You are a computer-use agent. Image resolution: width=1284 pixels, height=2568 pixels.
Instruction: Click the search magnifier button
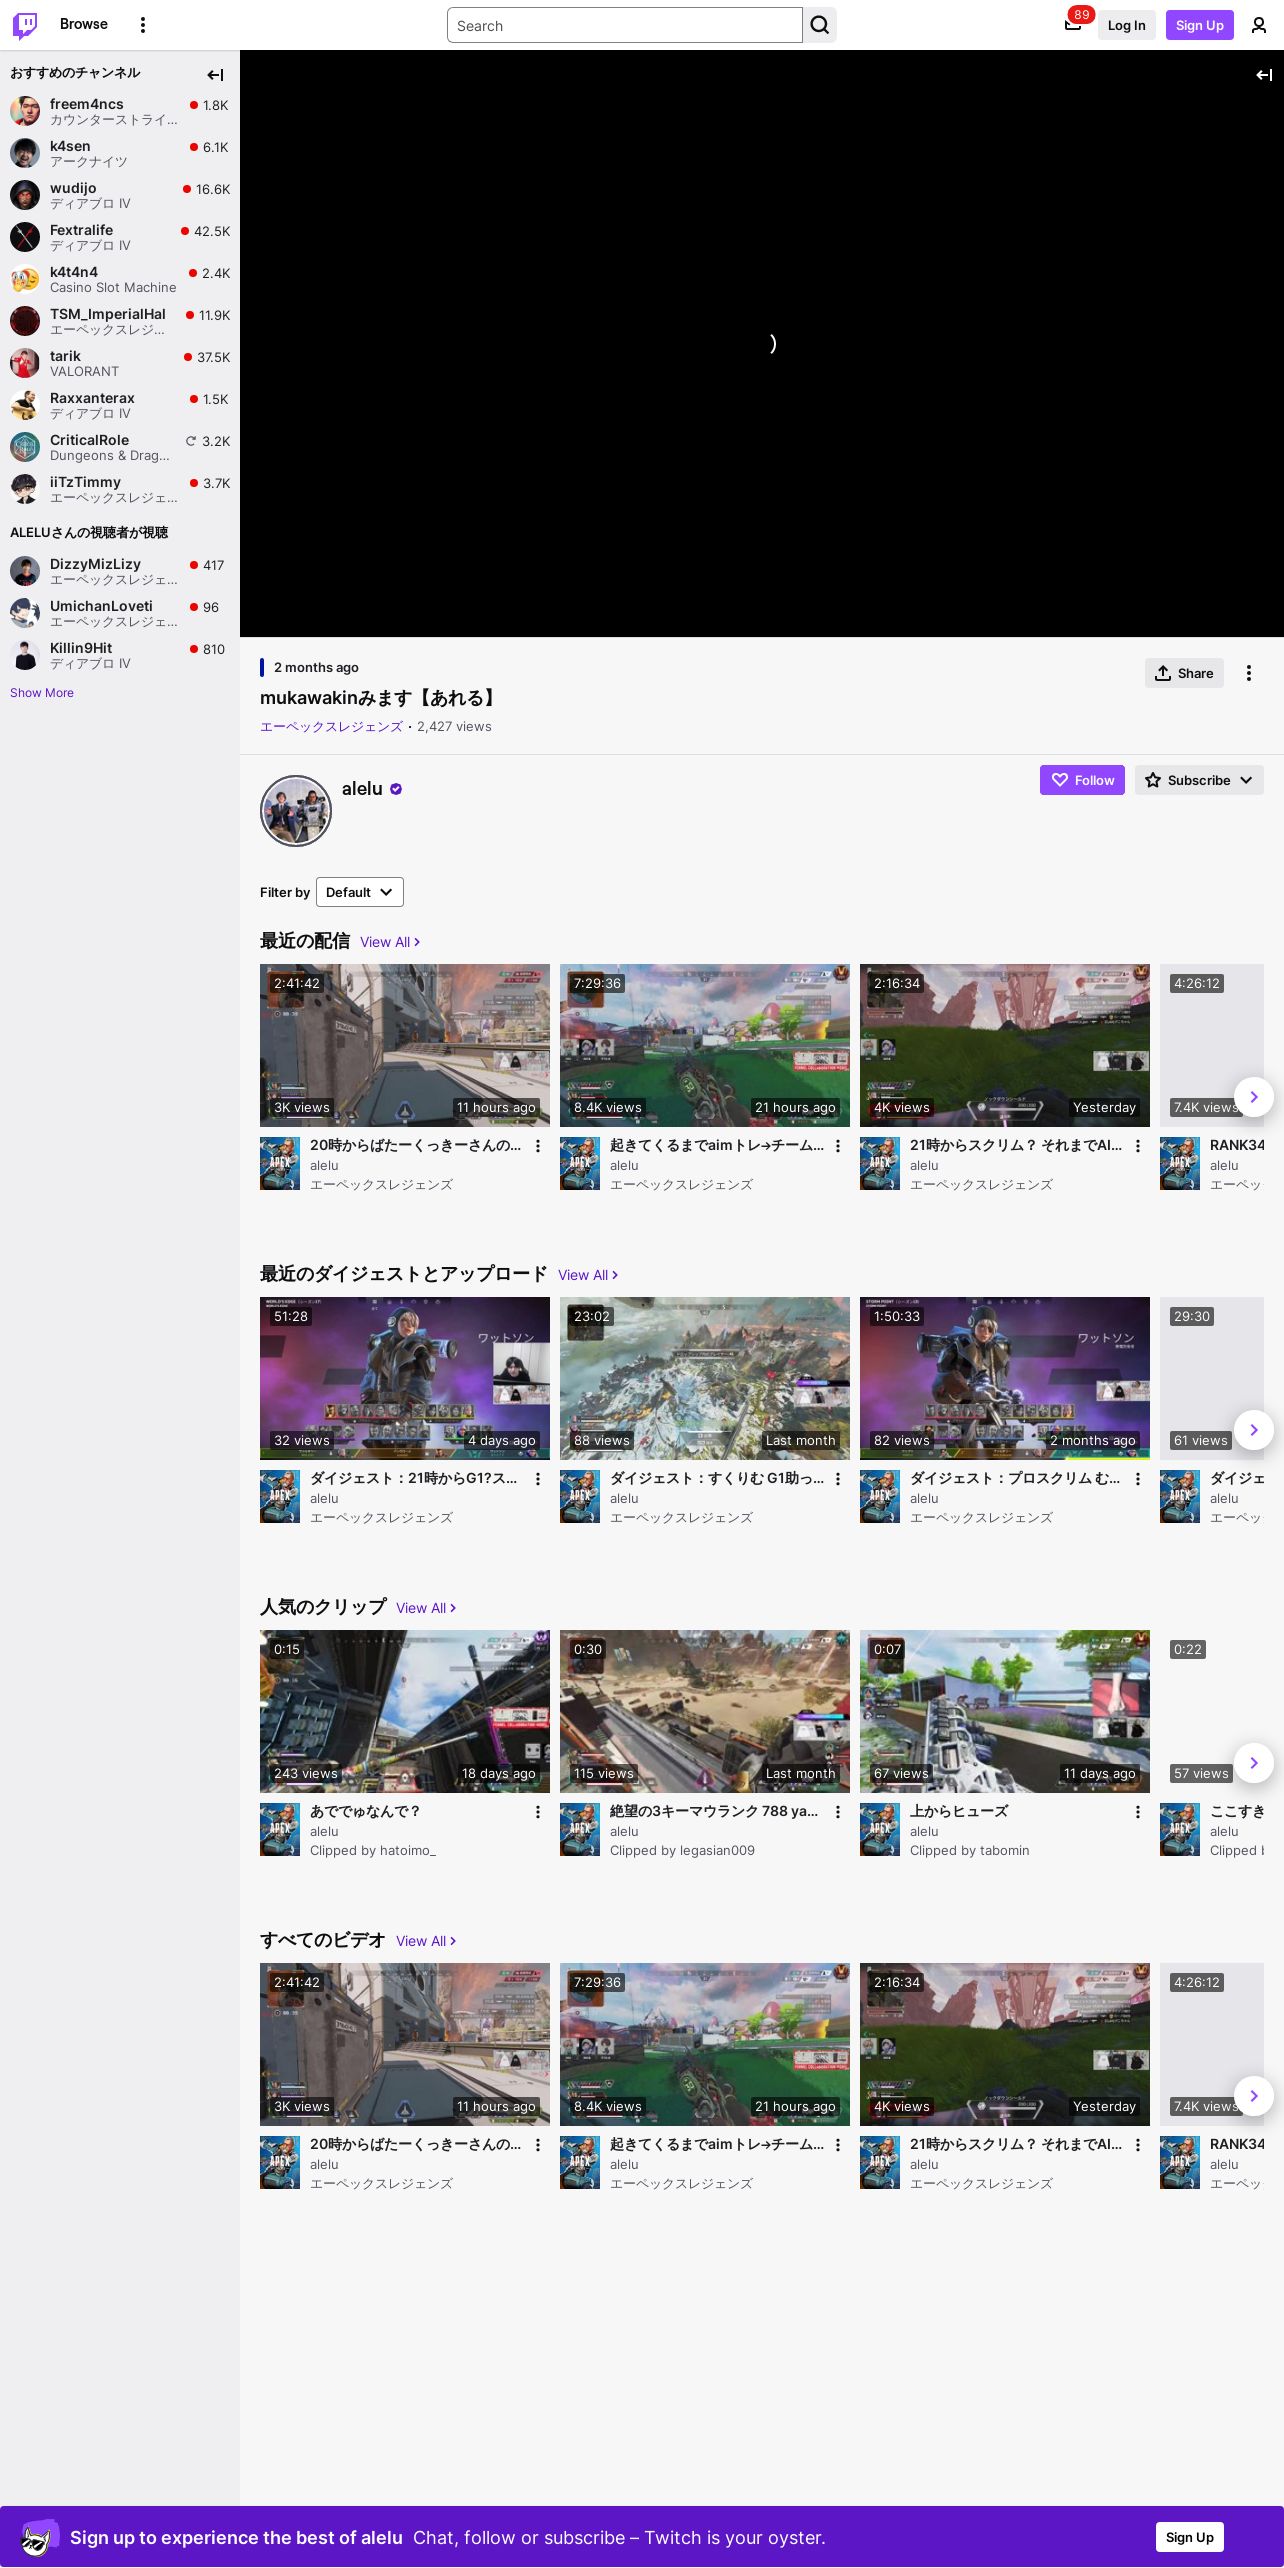[x=820, y=25]
